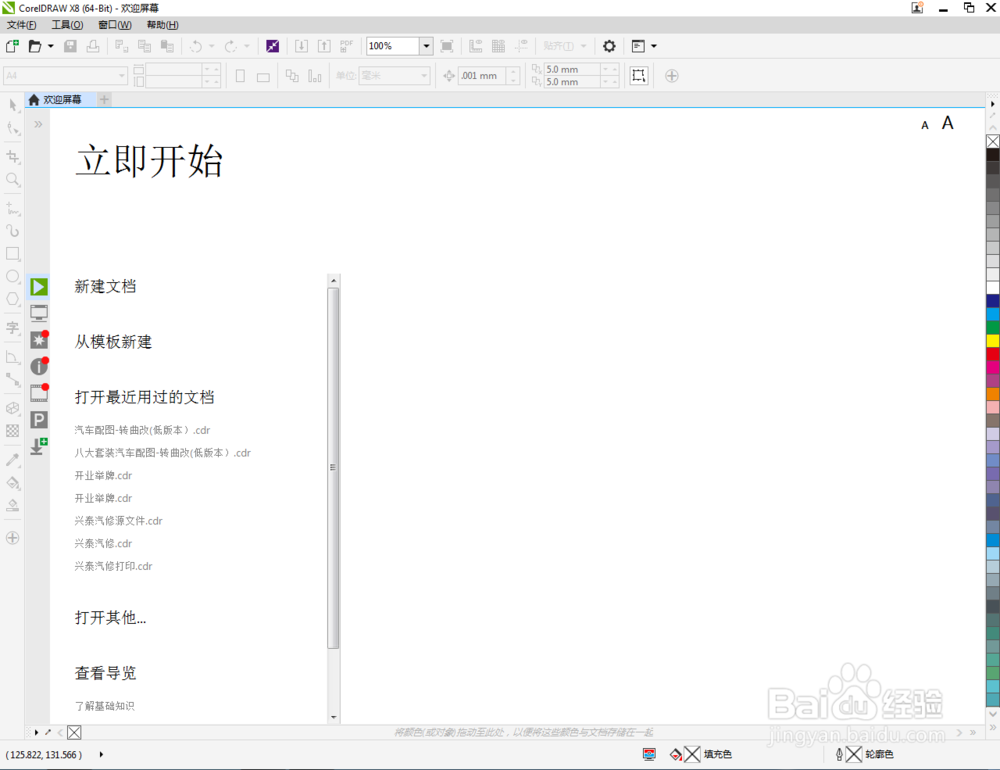The height and width of the screenshot is (770, 1000).
Task: Click the info circle sidebar icon
Action: coord(39,366)
